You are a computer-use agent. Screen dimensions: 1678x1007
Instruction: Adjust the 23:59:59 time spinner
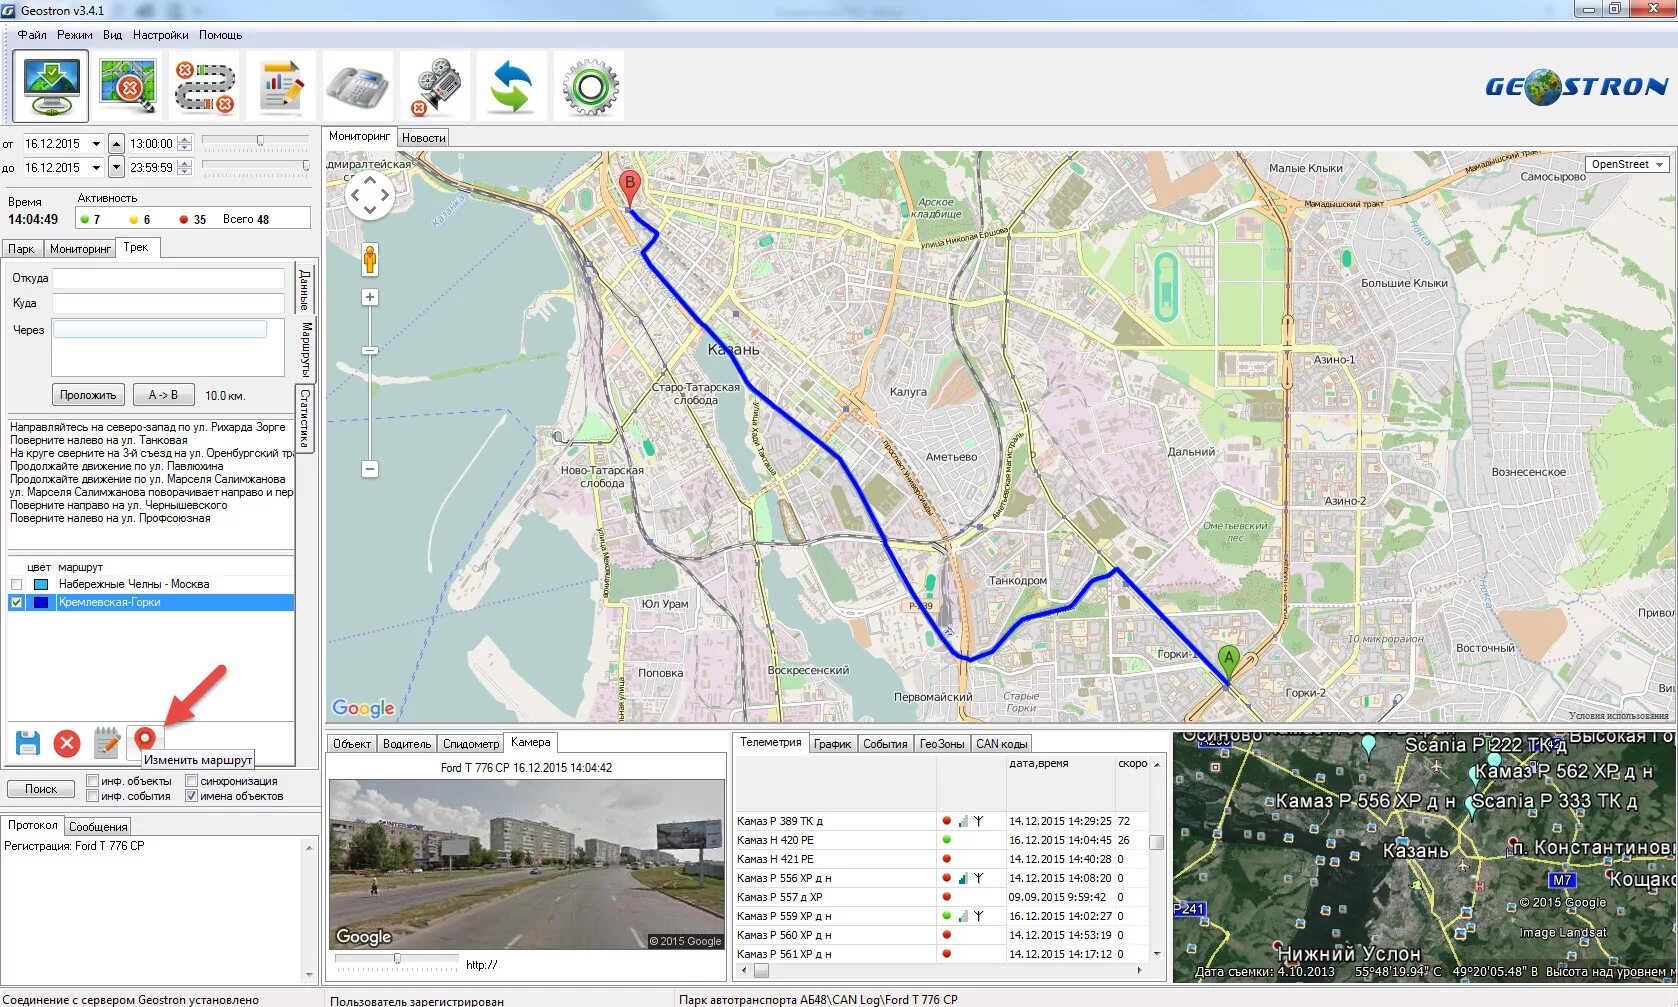[184, 168]
